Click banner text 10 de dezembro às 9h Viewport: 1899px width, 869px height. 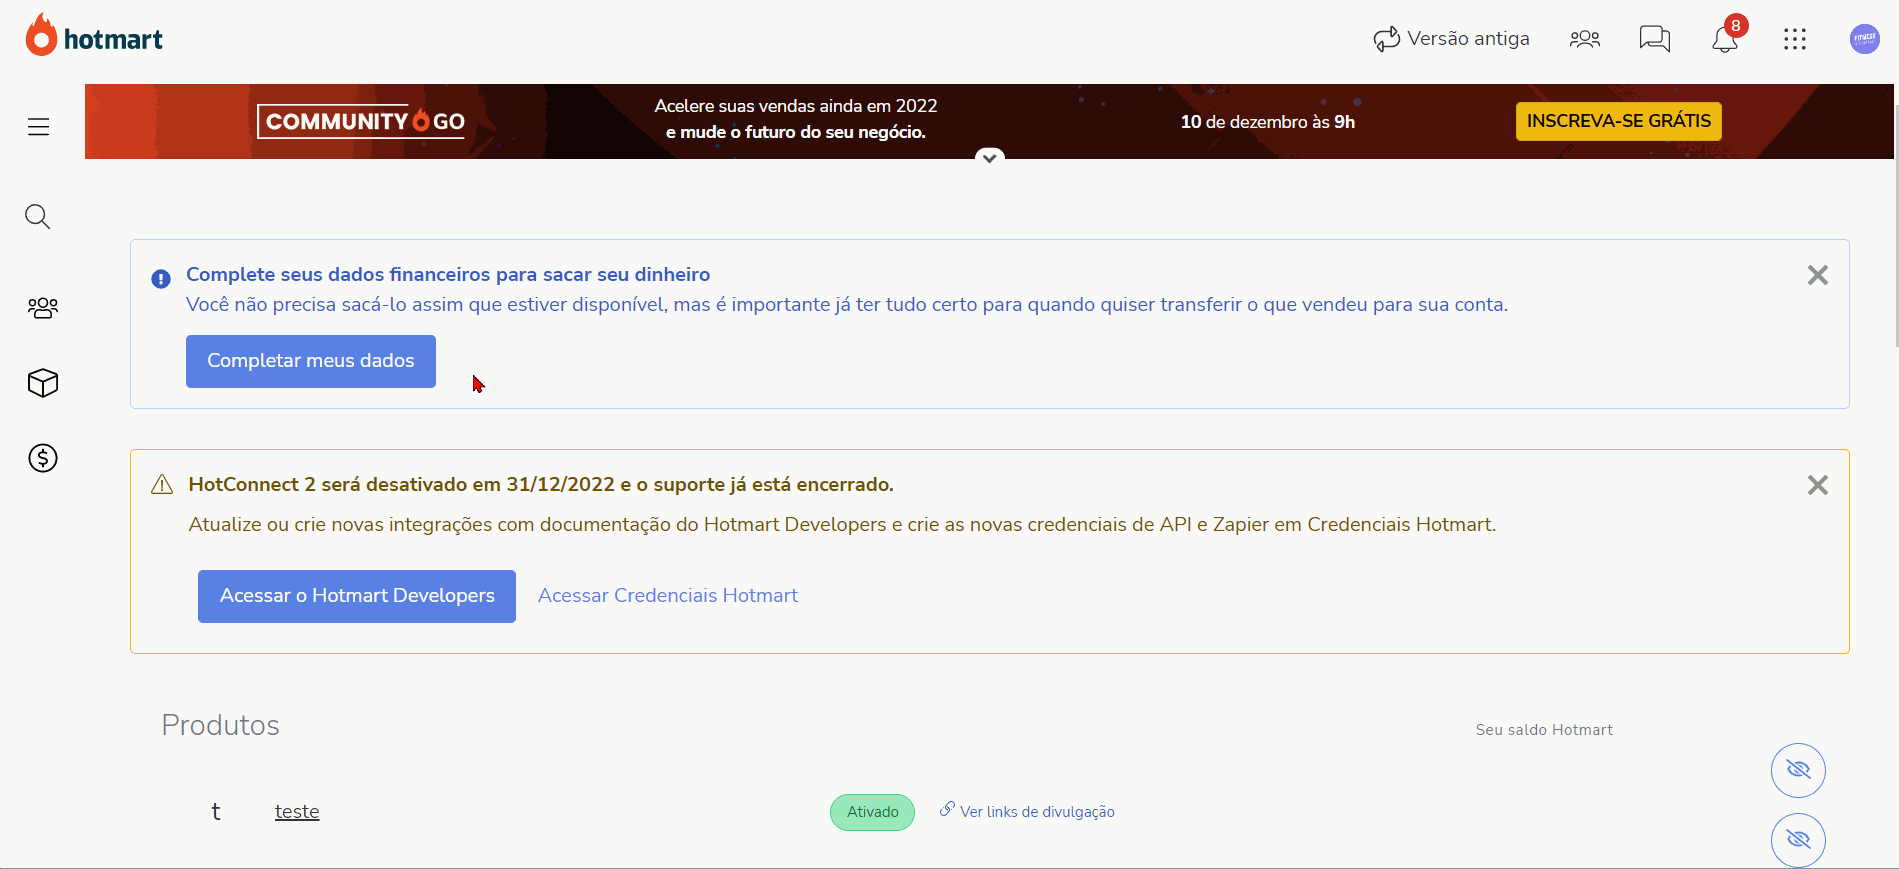[x=1268, y=122]
